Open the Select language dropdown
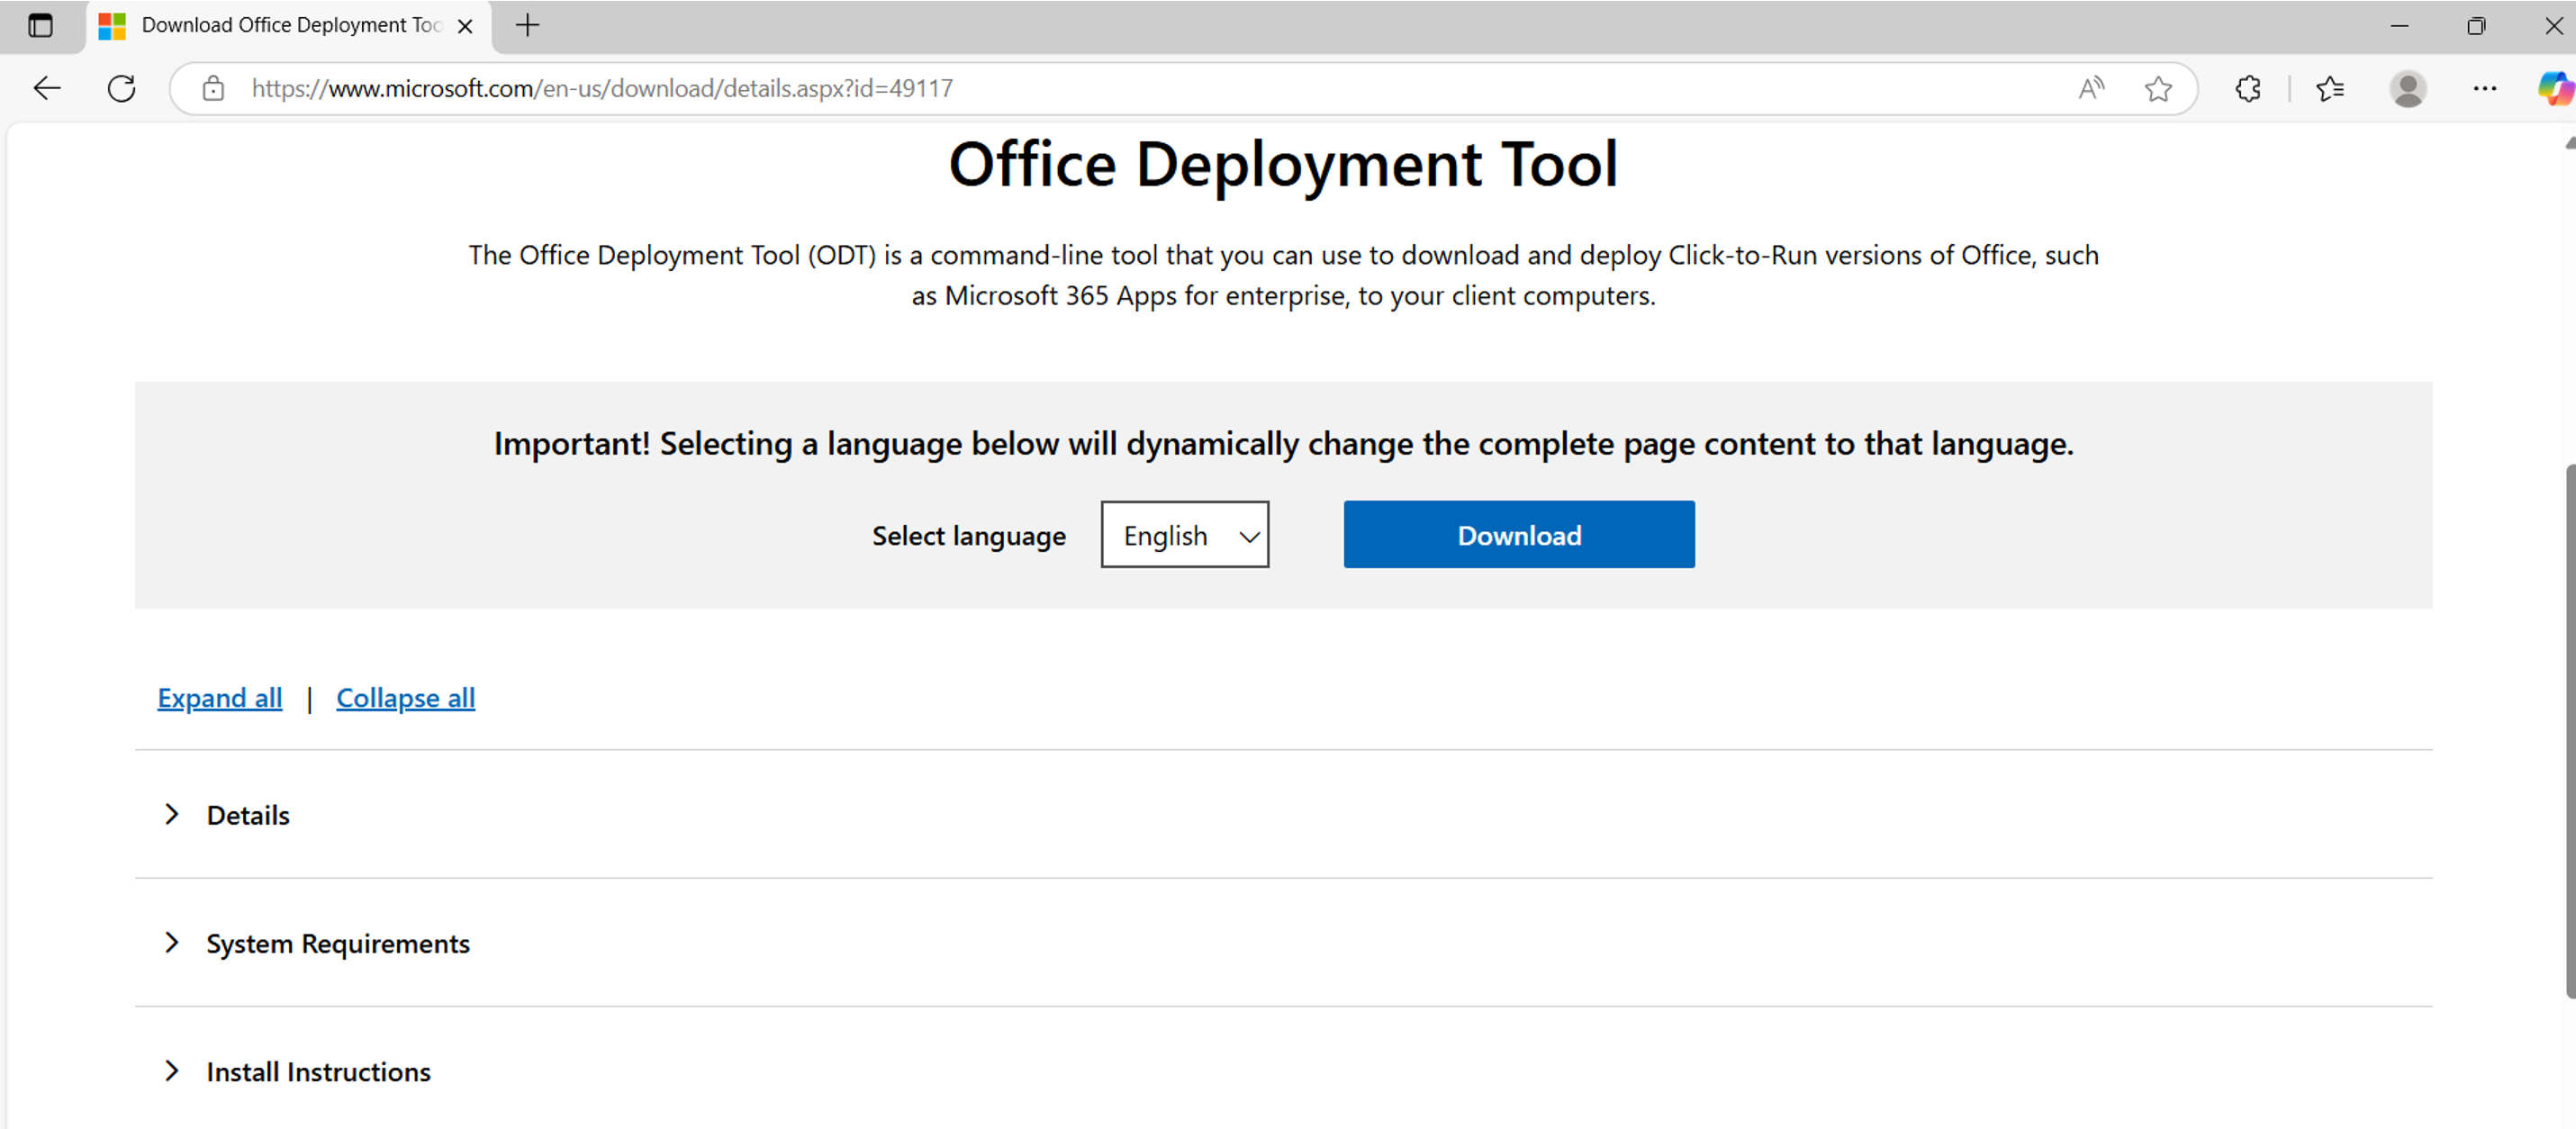This screenshot has height=1129, width=2576. pos(1185,535)
